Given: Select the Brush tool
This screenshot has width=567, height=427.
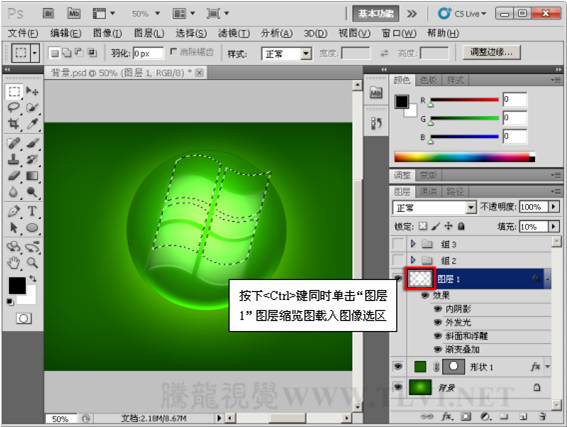Looking at the screenshot, I should pos(32,143).
